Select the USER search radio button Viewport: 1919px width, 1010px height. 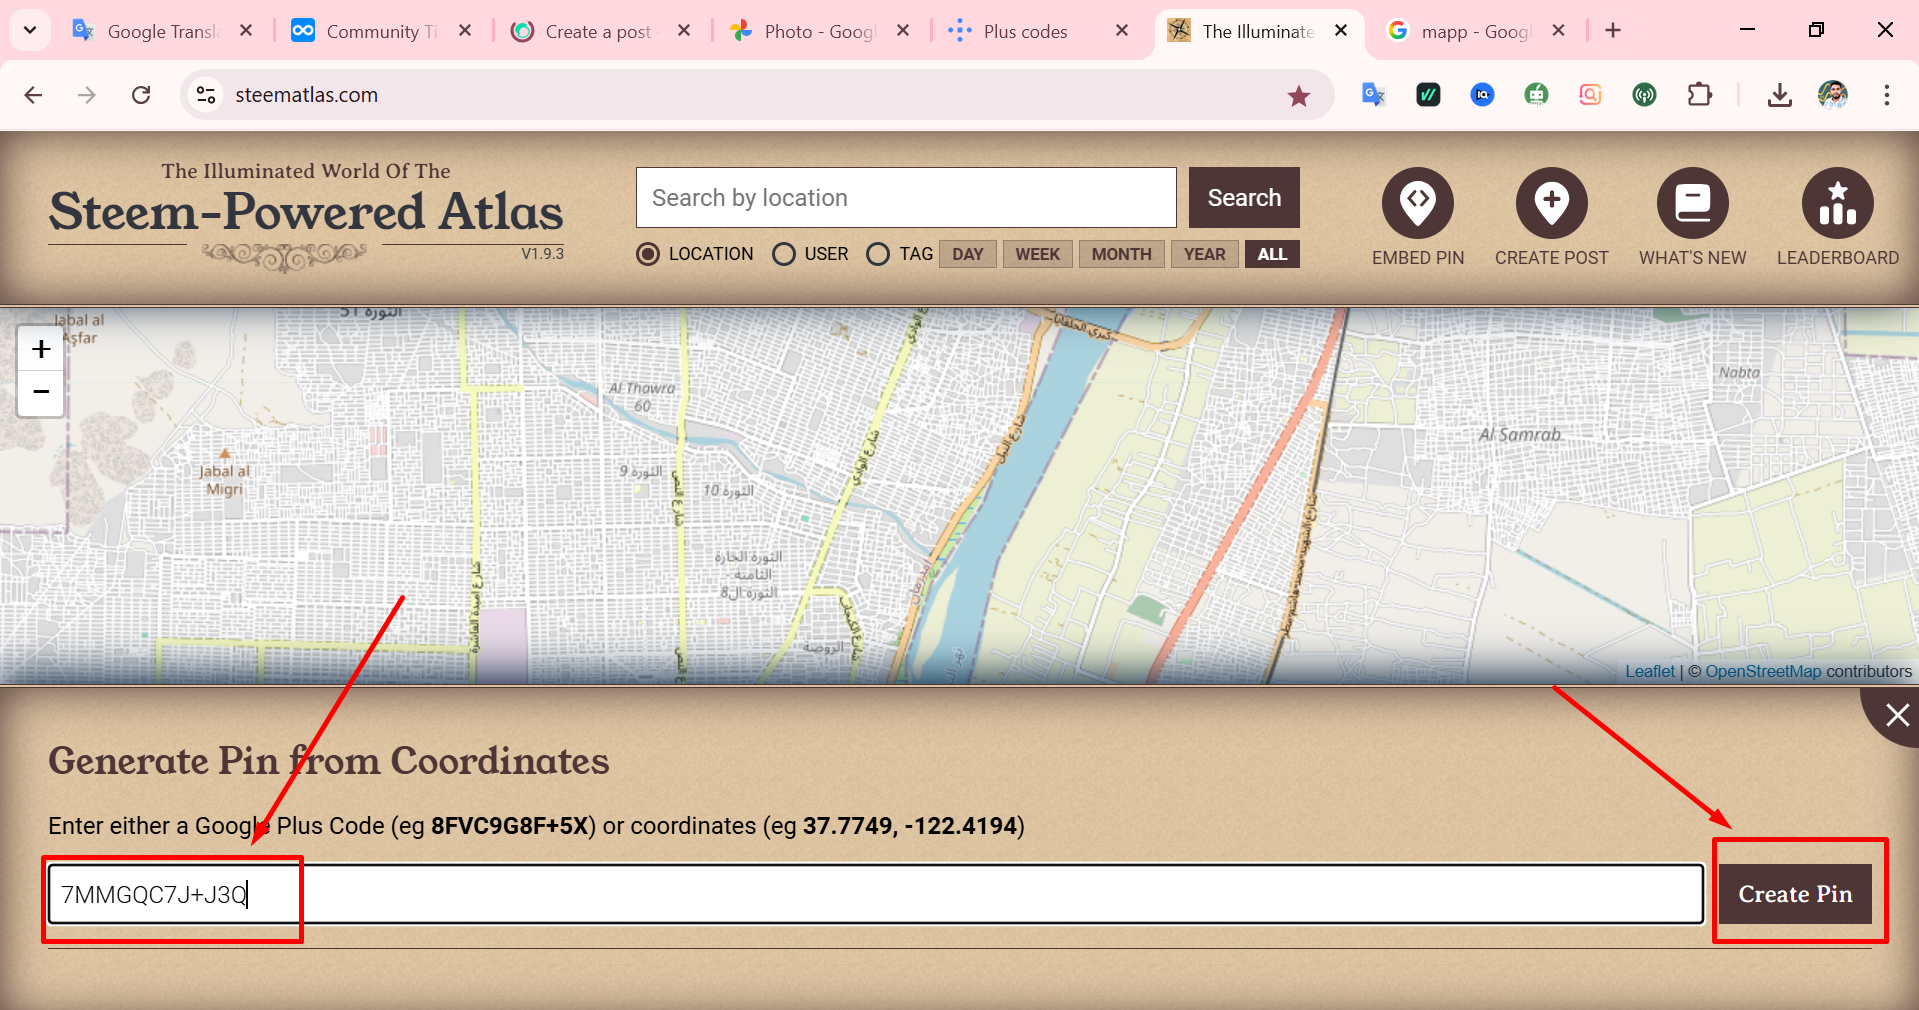[x=784, y=254]
